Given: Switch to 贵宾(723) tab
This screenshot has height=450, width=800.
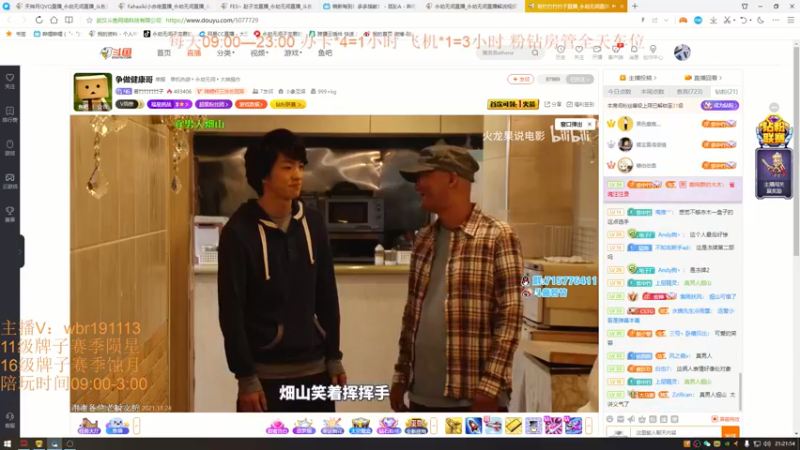Looking at the screenshot, I should (689, 92).
